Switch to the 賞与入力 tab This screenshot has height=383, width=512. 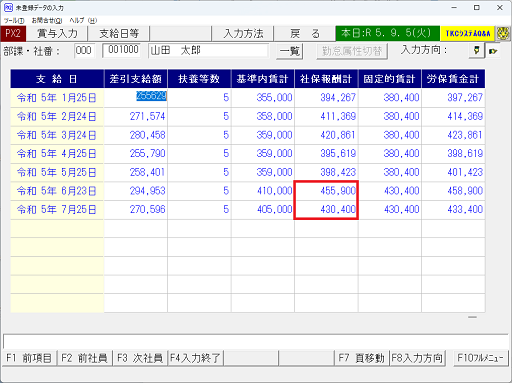click(x=57, y=34)
